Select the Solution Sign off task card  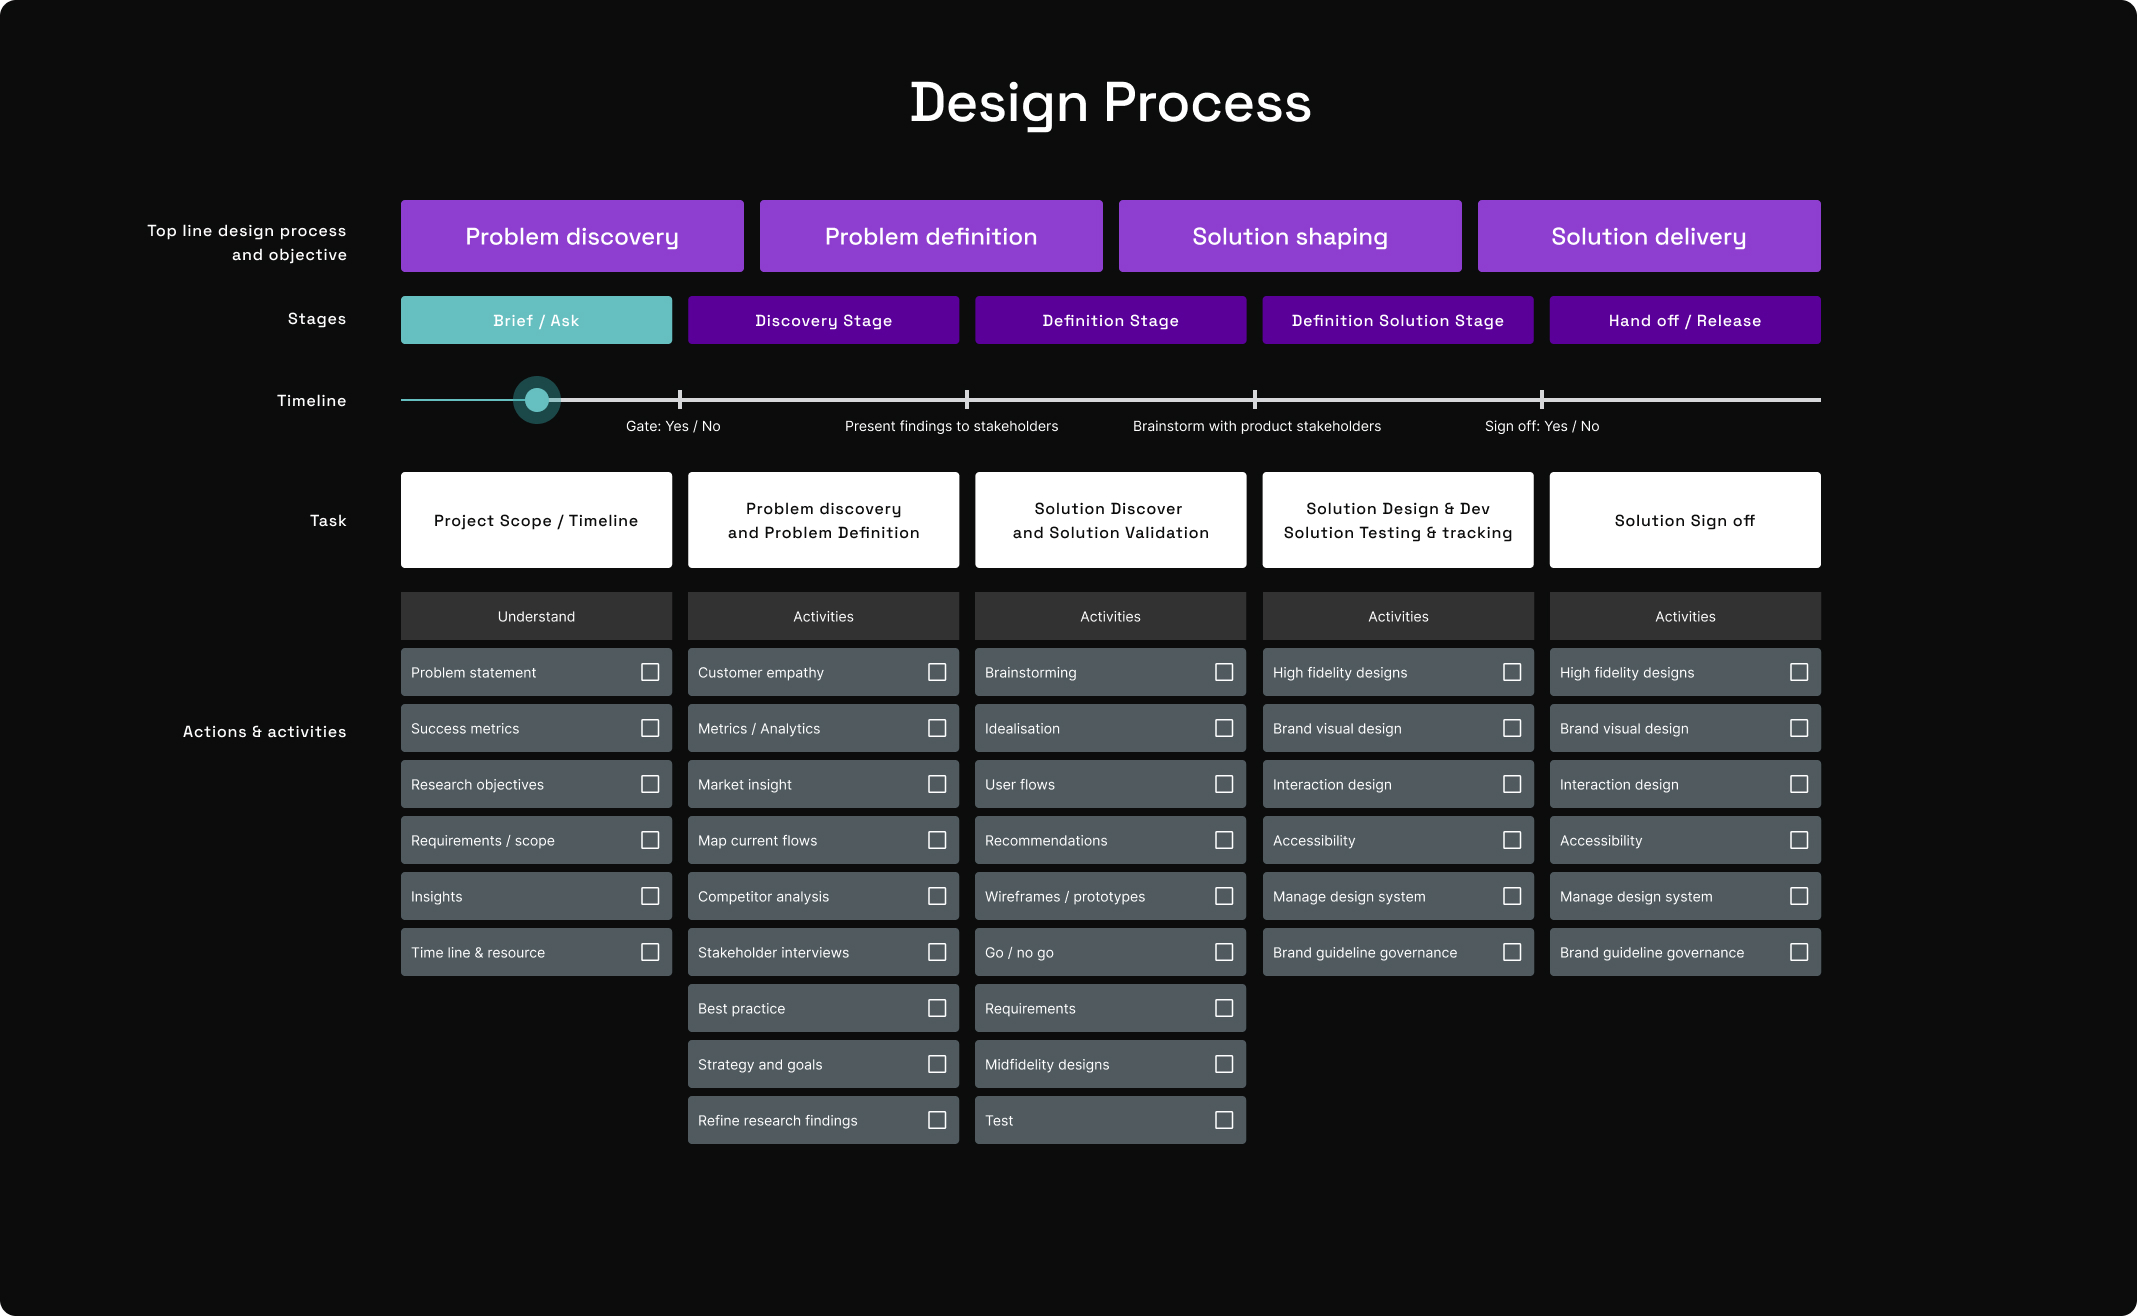[1685, 520]
